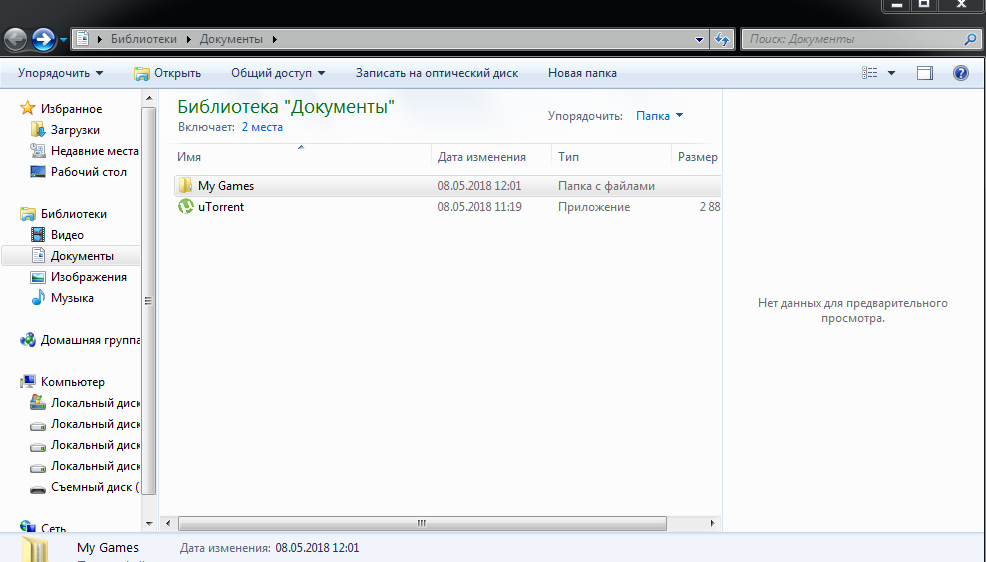This screenshot has width=986, height=562.
Task: Select Компьютер in the navigation pane
Action: [x=72, y=382]
